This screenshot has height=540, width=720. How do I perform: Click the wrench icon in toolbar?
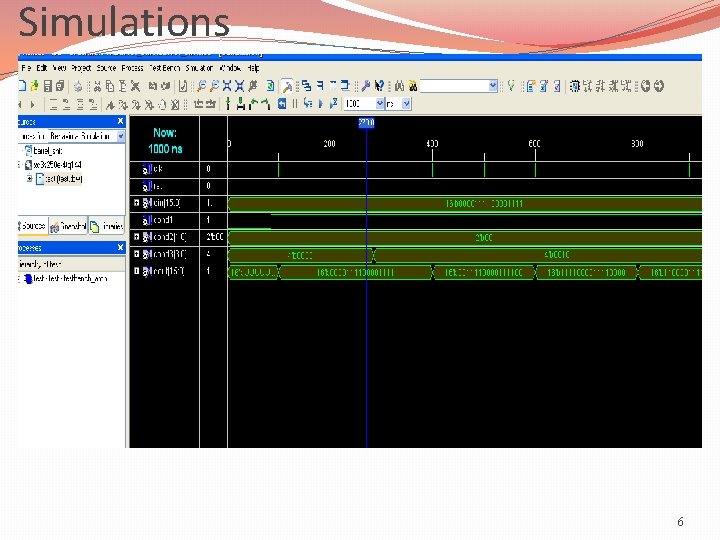366,86
